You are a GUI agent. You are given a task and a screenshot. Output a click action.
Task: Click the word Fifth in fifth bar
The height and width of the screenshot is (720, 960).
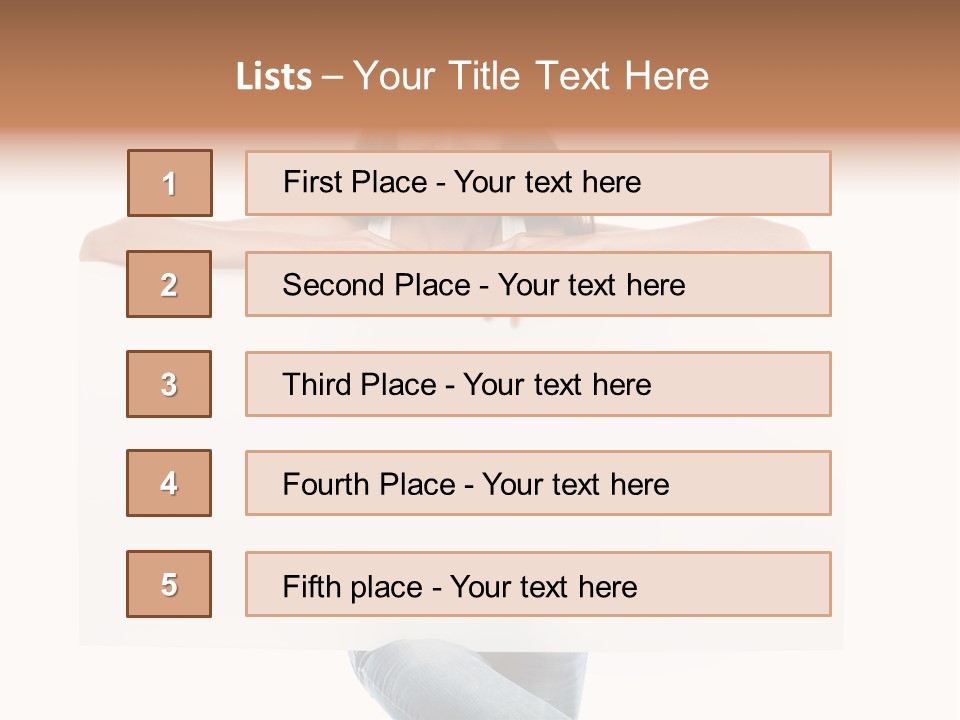point(311,586)
